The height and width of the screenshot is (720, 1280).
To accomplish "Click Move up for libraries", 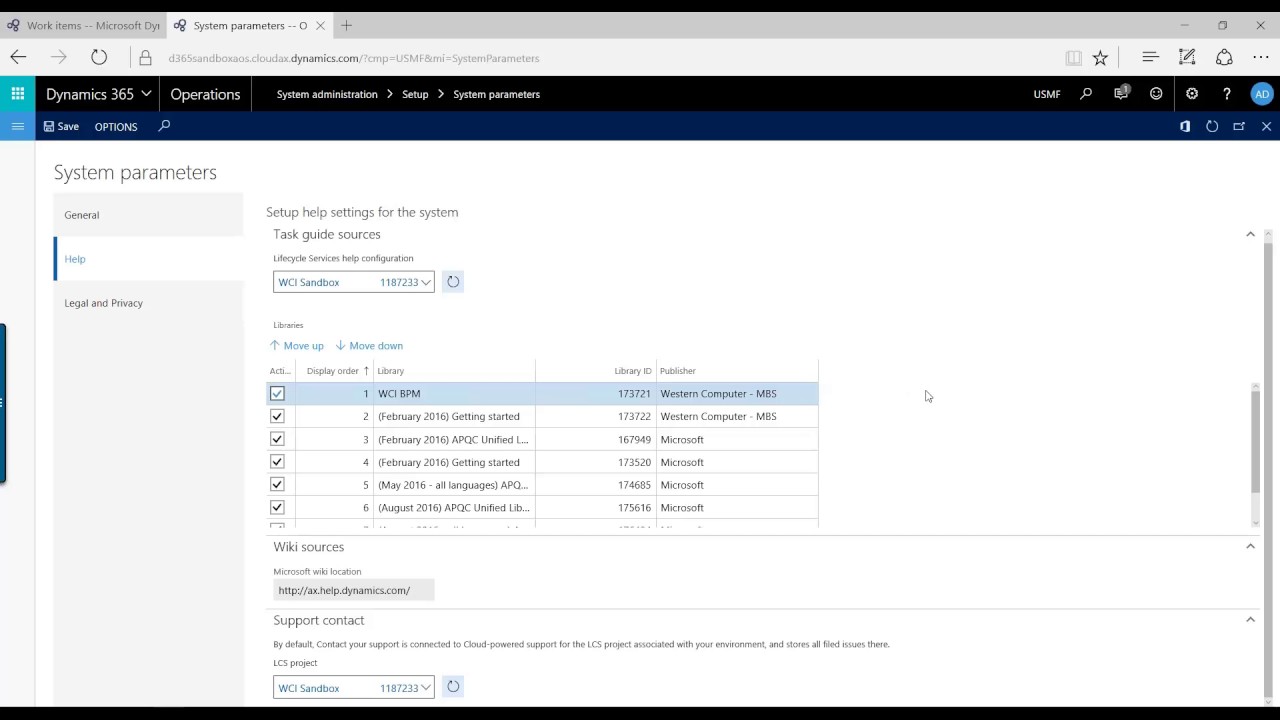I will point(297,346).
